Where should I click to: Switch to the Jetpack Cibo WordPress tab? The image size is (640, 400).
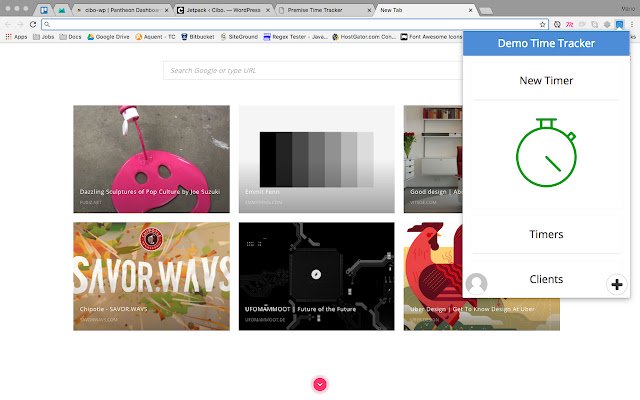[x=222, y=10]
